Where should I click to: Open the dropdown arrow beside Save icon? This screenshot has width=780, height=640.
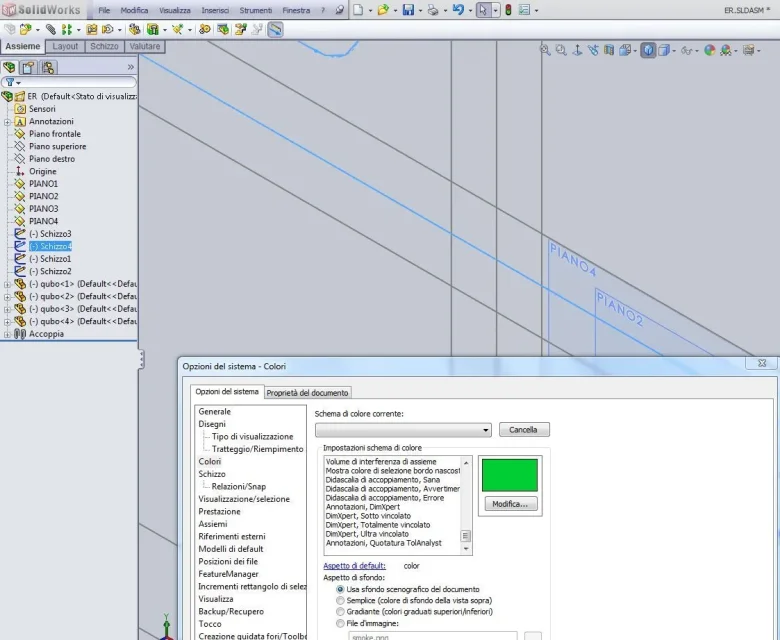click(420, 10)
